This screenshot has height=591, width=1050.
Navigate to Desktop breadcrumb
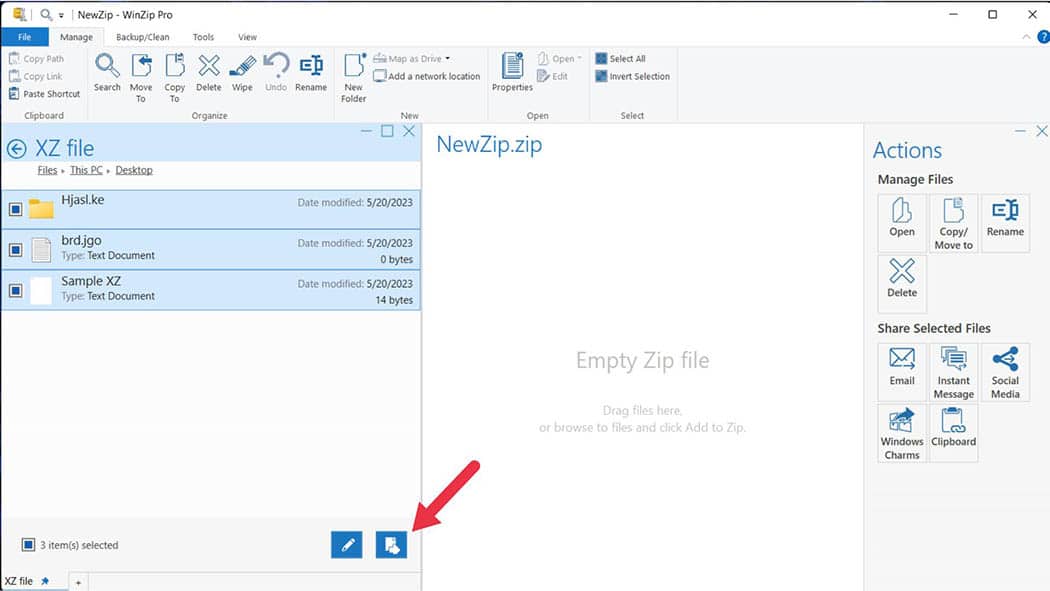[x=134, y=170]
